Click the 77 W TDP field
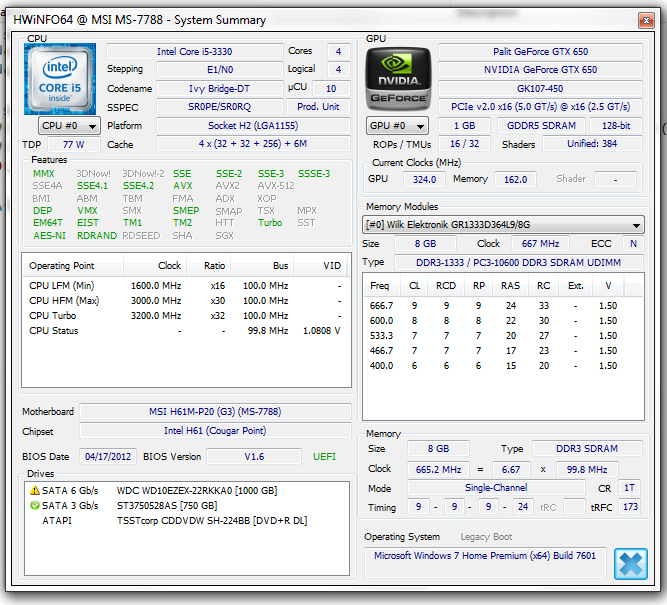Screen dimensions: 667x605 [74, 145]
